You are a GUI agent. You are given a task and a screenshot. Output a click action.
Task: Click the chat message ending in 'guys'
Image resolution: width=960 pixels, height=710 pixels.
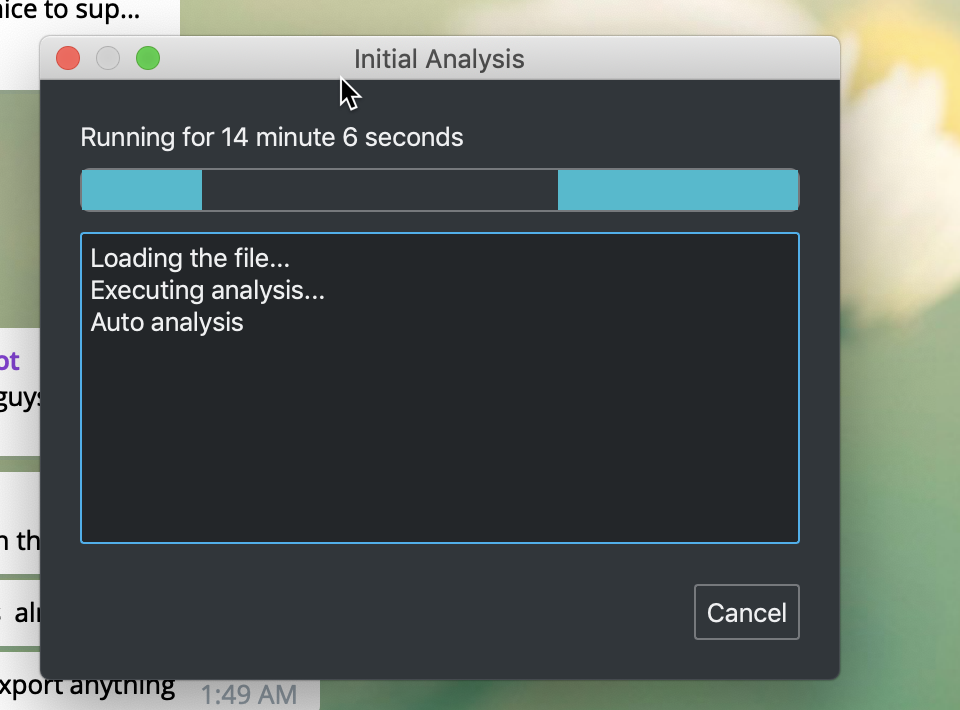tap(18, 397)
